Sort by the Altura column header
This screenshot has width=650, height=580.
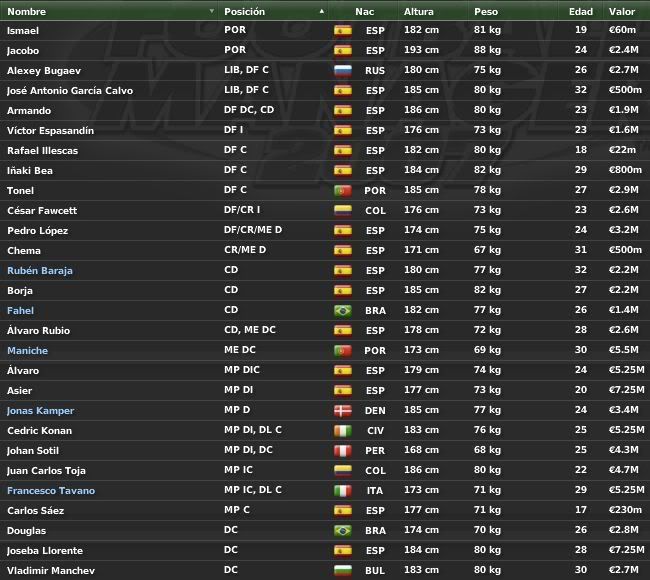coord(419,11)
